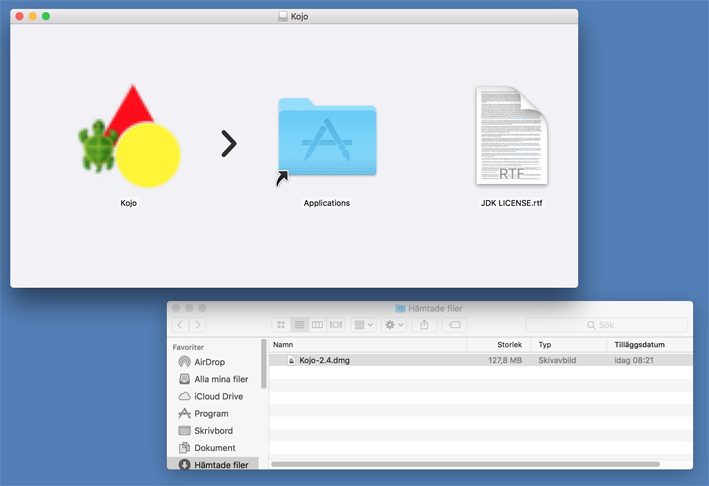The height and width of the screenshot is (486, 709).
Task: Click the Hämtade filer title bar folder icon
Action: tap(400, 308)
